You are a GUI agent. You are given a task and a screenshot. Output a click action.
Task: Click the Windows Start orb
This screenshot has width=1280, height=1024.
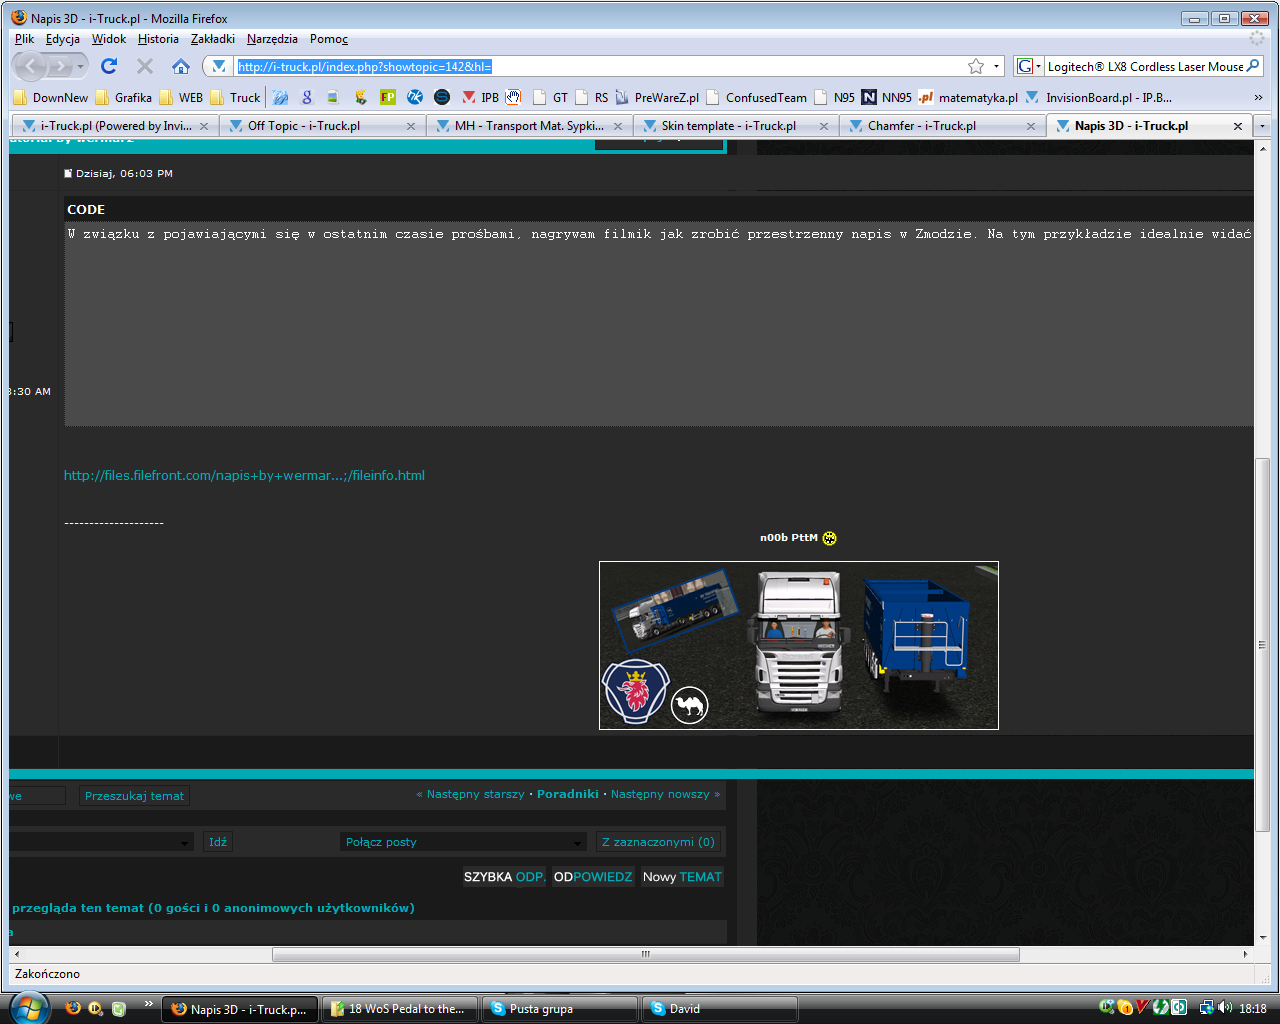pos(28,1006)
